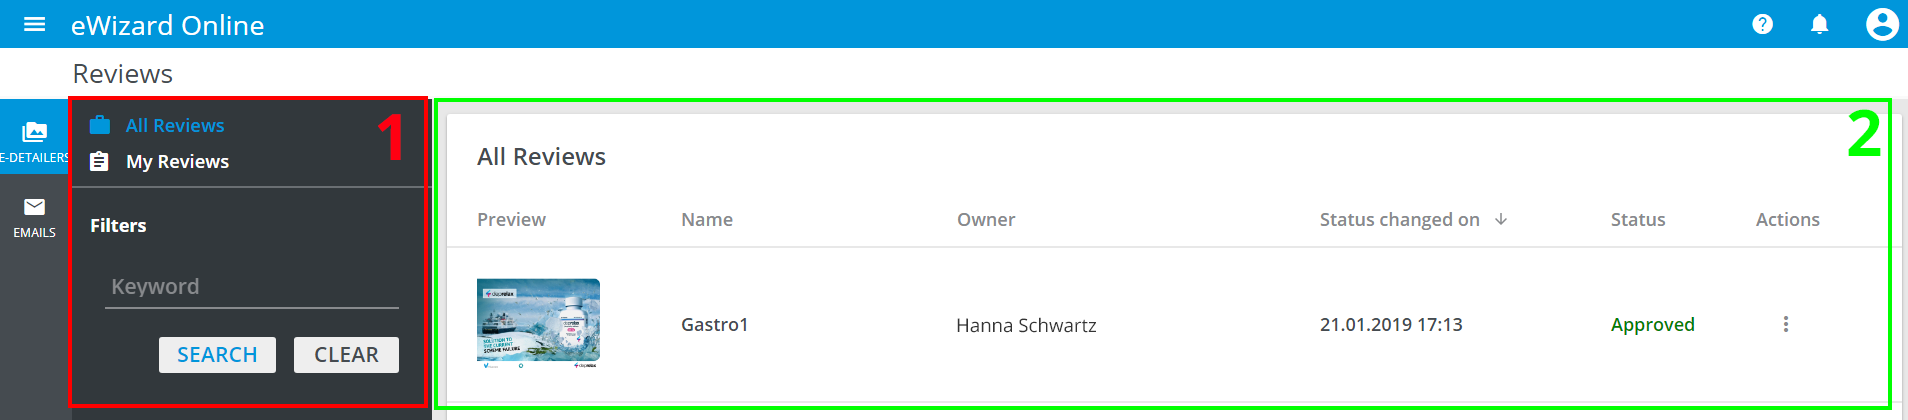1908x420 pixels.
Task: Click the My Reviews clipboard icon
Action: coord(100,161)
